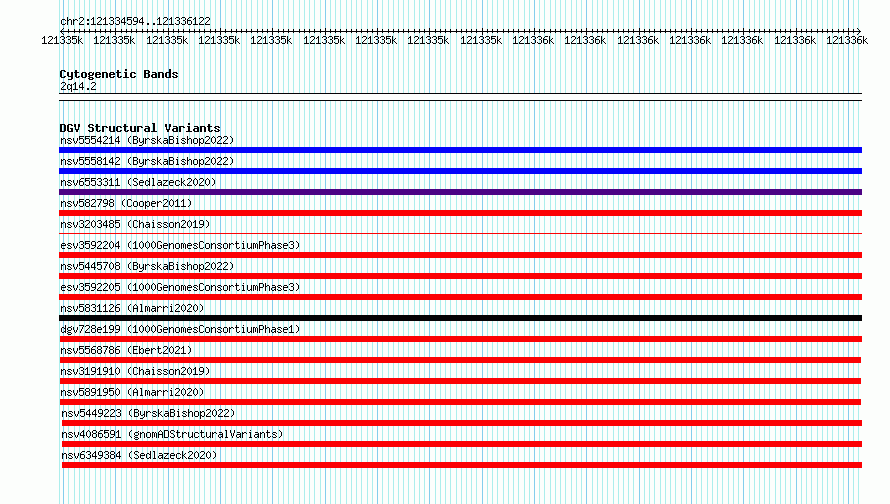890x504 pixels.
Task: Click the red bar under nsv4086591
Action: [461, 444]
